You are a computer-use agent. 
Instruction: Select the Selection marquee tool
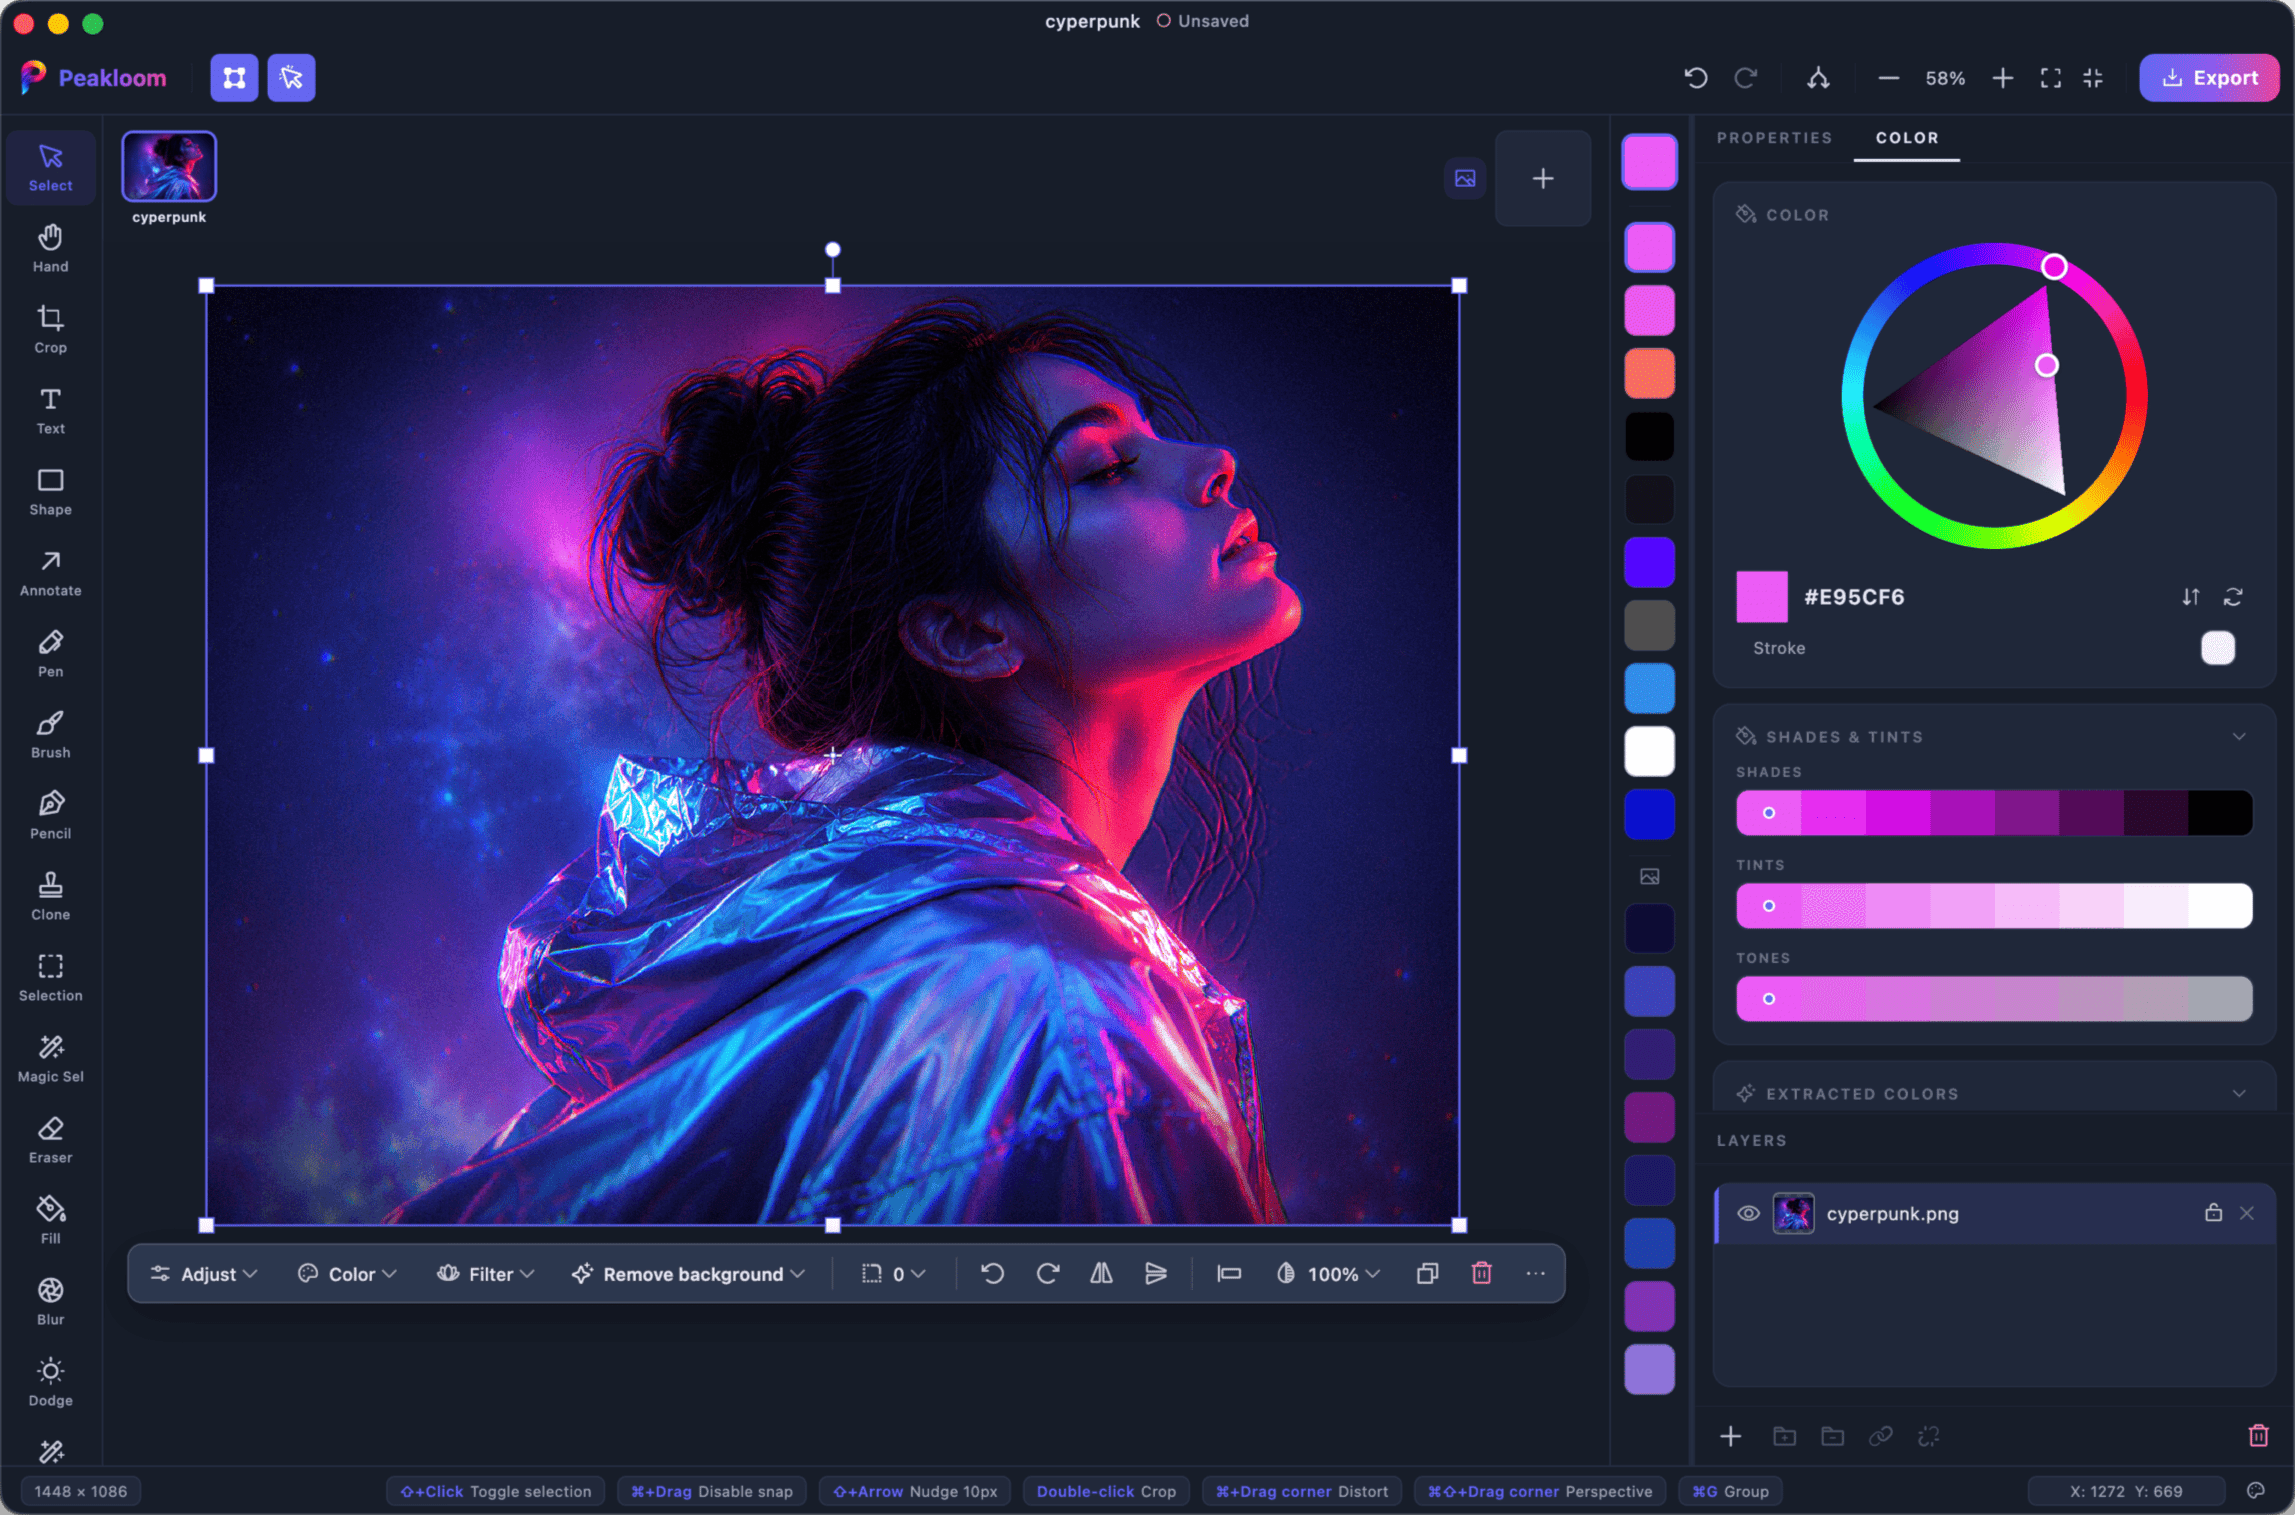50,977
